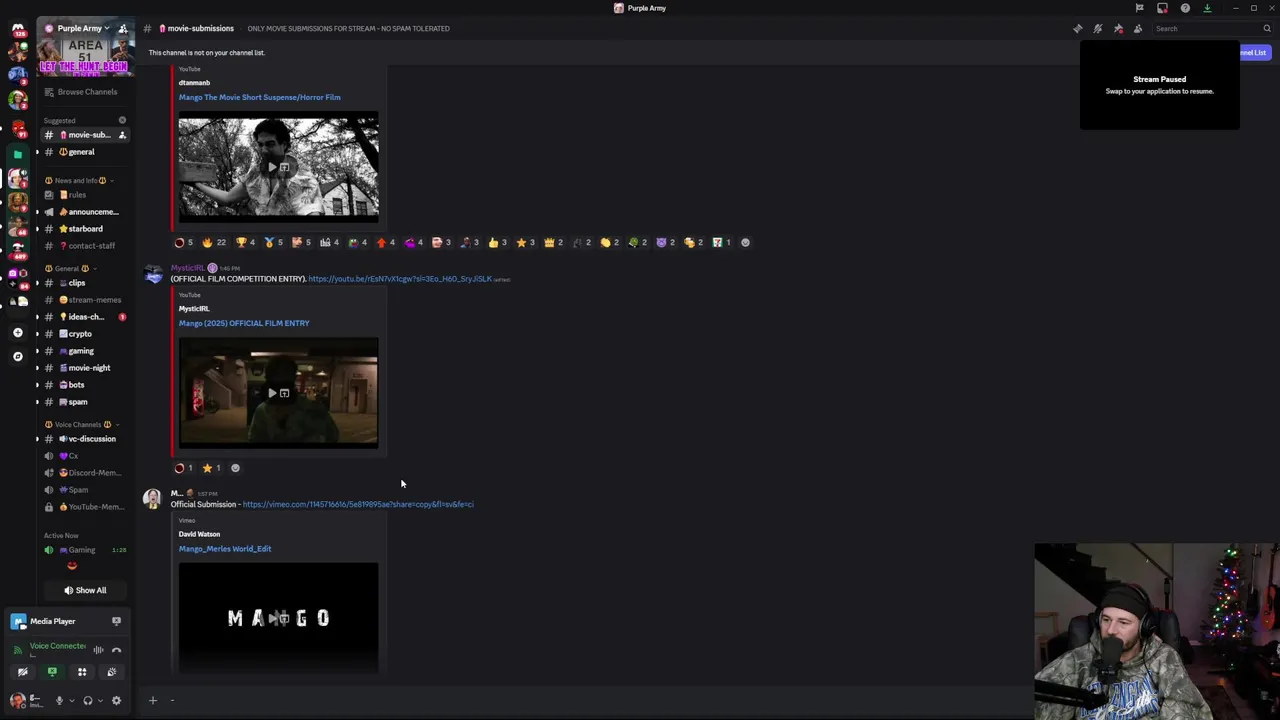The image size is (1280, 720).
Task: Add reaction to Mango Movie Short message
Action: [745, 242]
